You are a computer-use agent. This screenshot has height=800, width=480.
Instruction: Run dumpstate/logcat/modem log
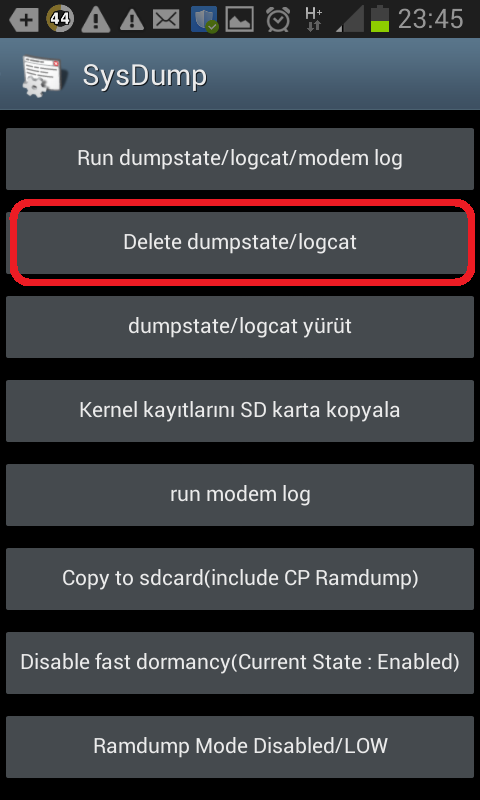[240, 159]
